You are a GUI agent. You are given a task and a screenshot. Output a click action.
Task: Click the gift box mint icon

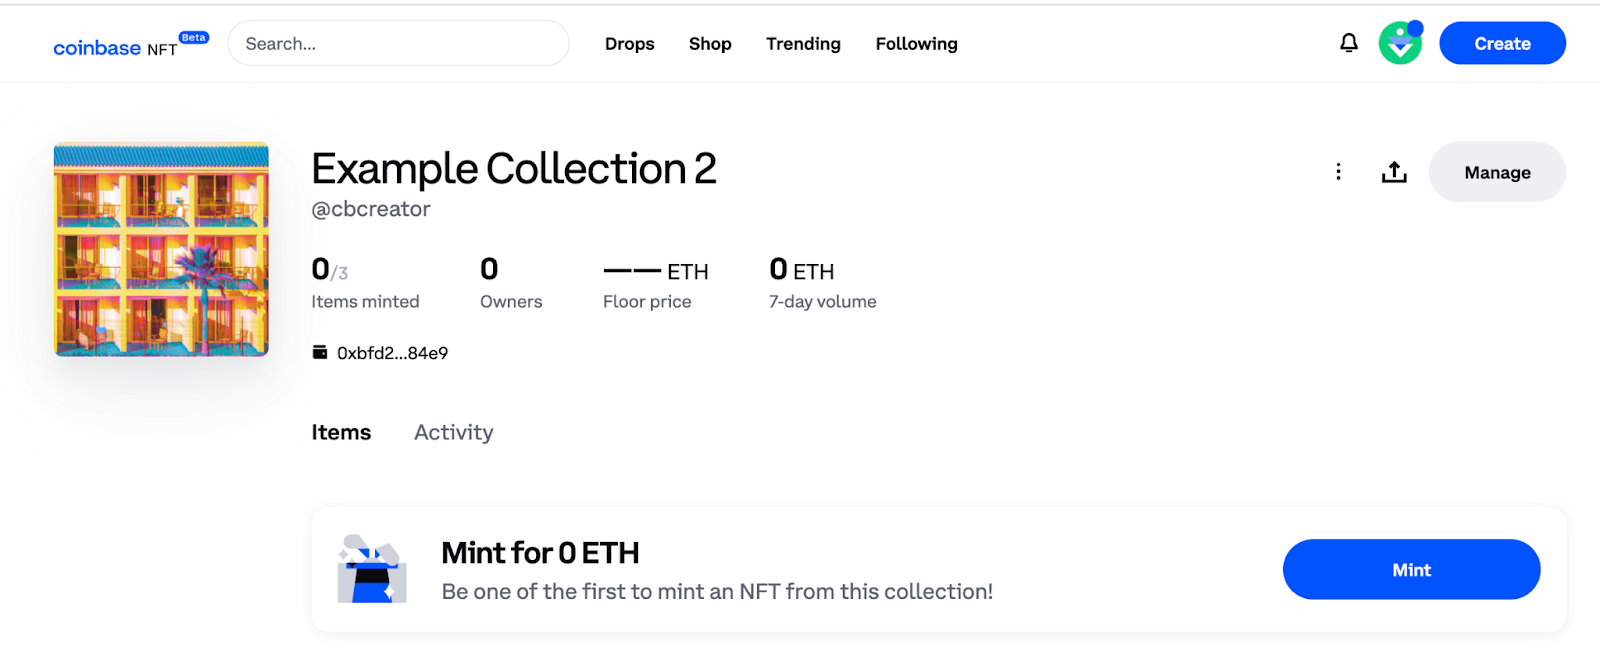[372, 569]
